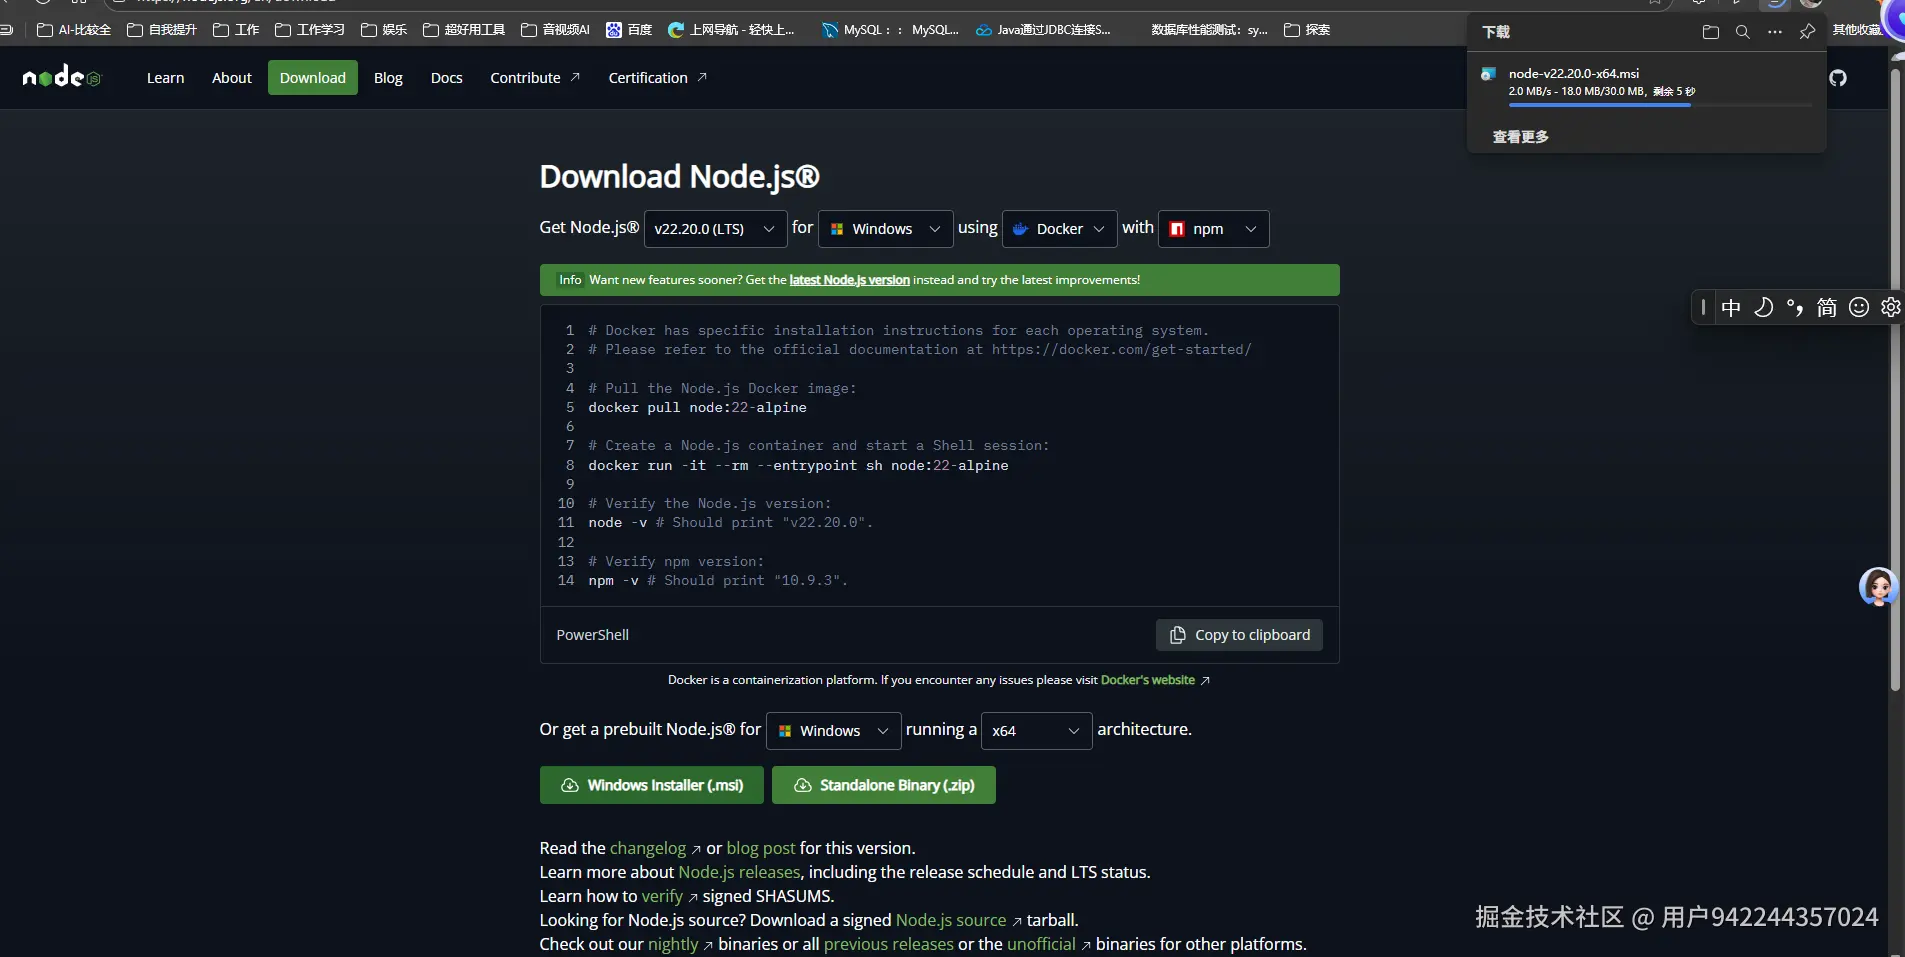This screenshot has width=1905, height=957.
Task: Toggle the half-width moon icon in IME bar
Action: [x=1763, y=308]
